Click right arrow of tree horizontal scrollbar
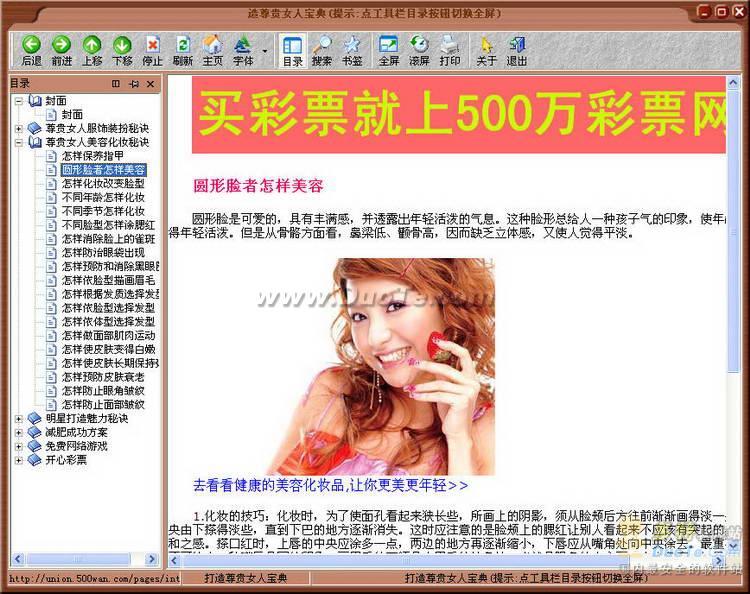Image resolution: width=750 pixels, height=594 pixels. click(x=152, y=559)
